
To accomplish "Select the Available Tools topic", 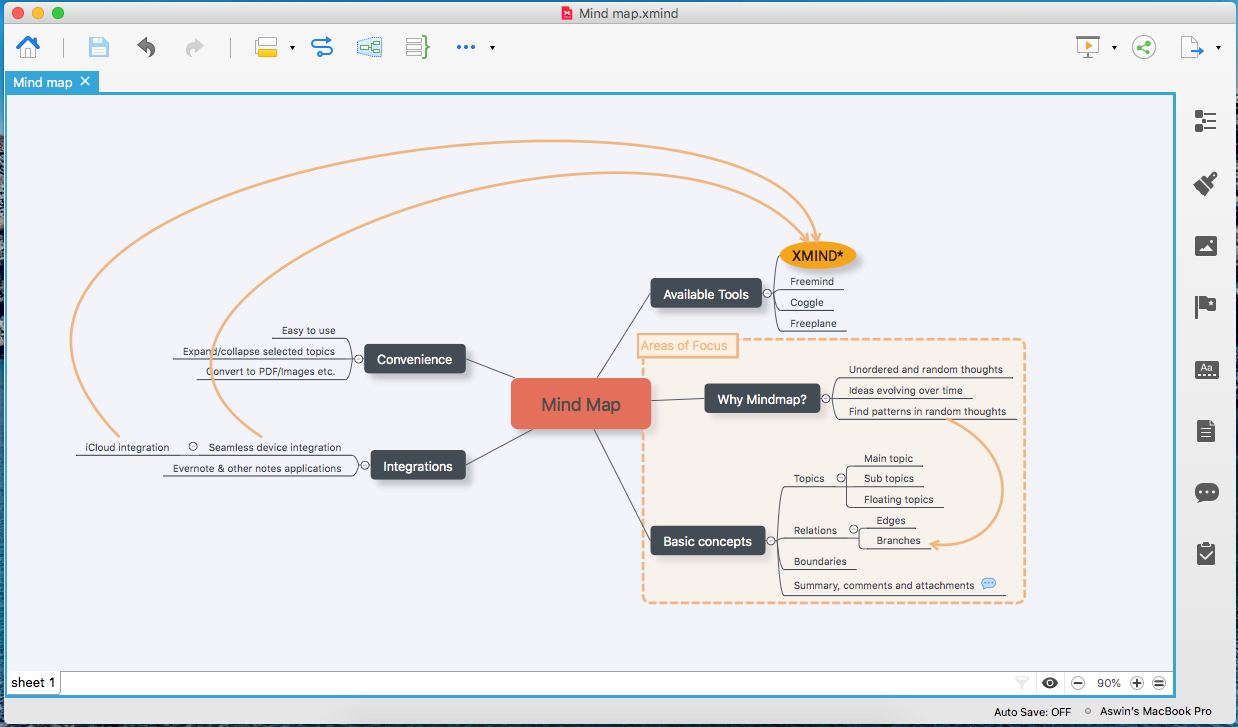I will click(x=706, y=294).
